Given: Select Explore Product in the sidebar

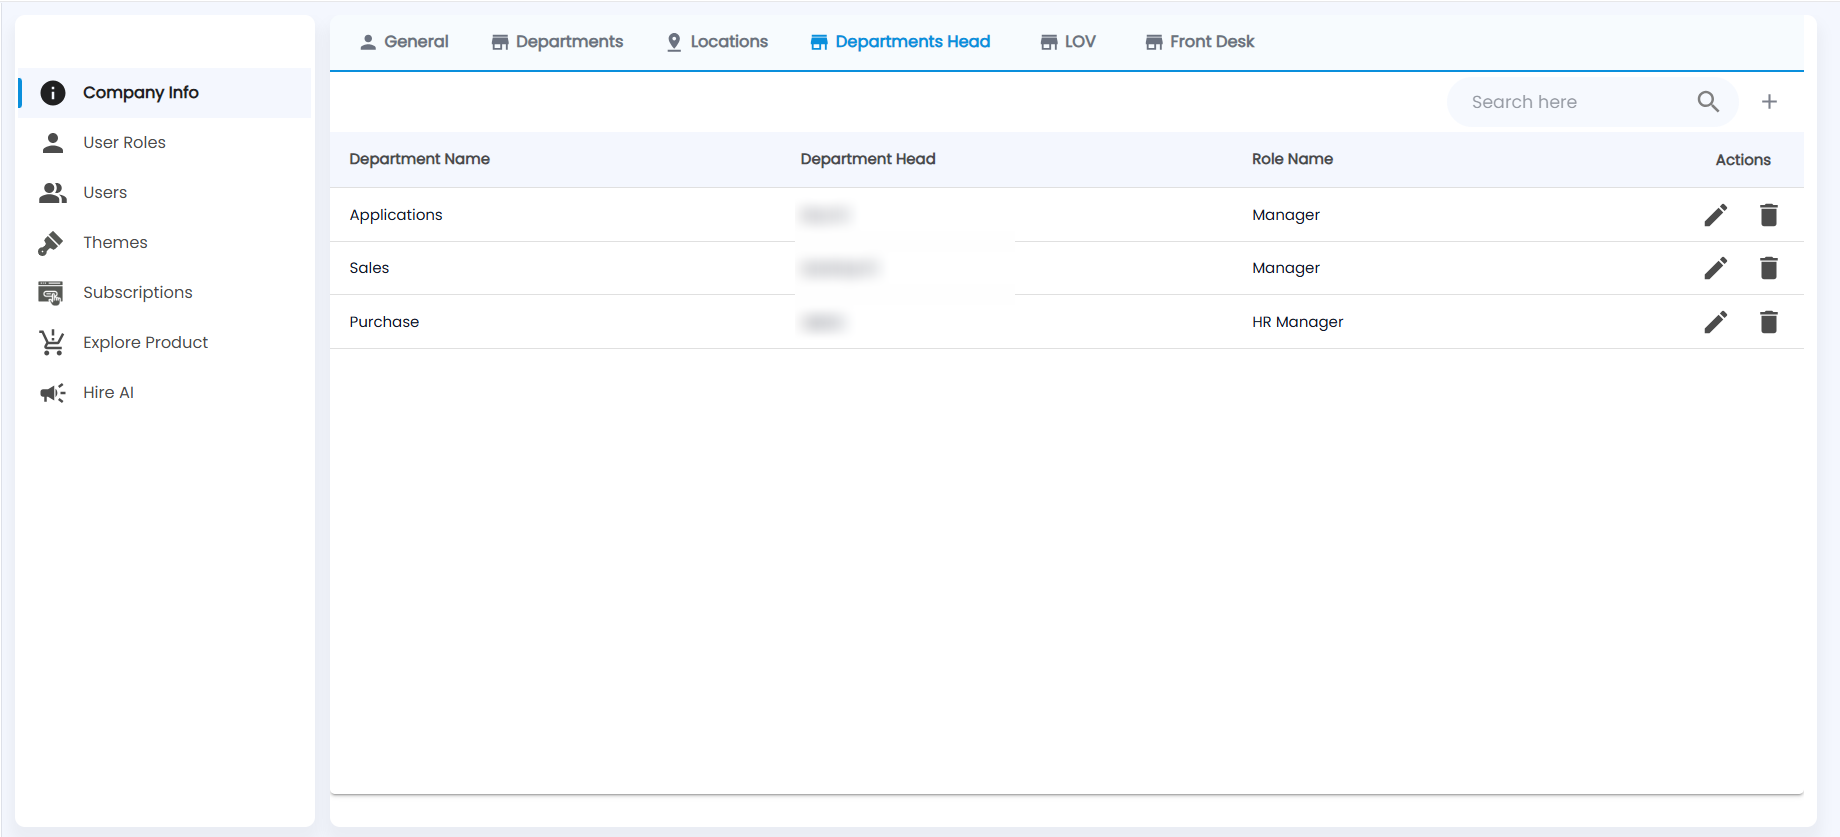Looking at the screenshot, I should click(x=165, y=343).
